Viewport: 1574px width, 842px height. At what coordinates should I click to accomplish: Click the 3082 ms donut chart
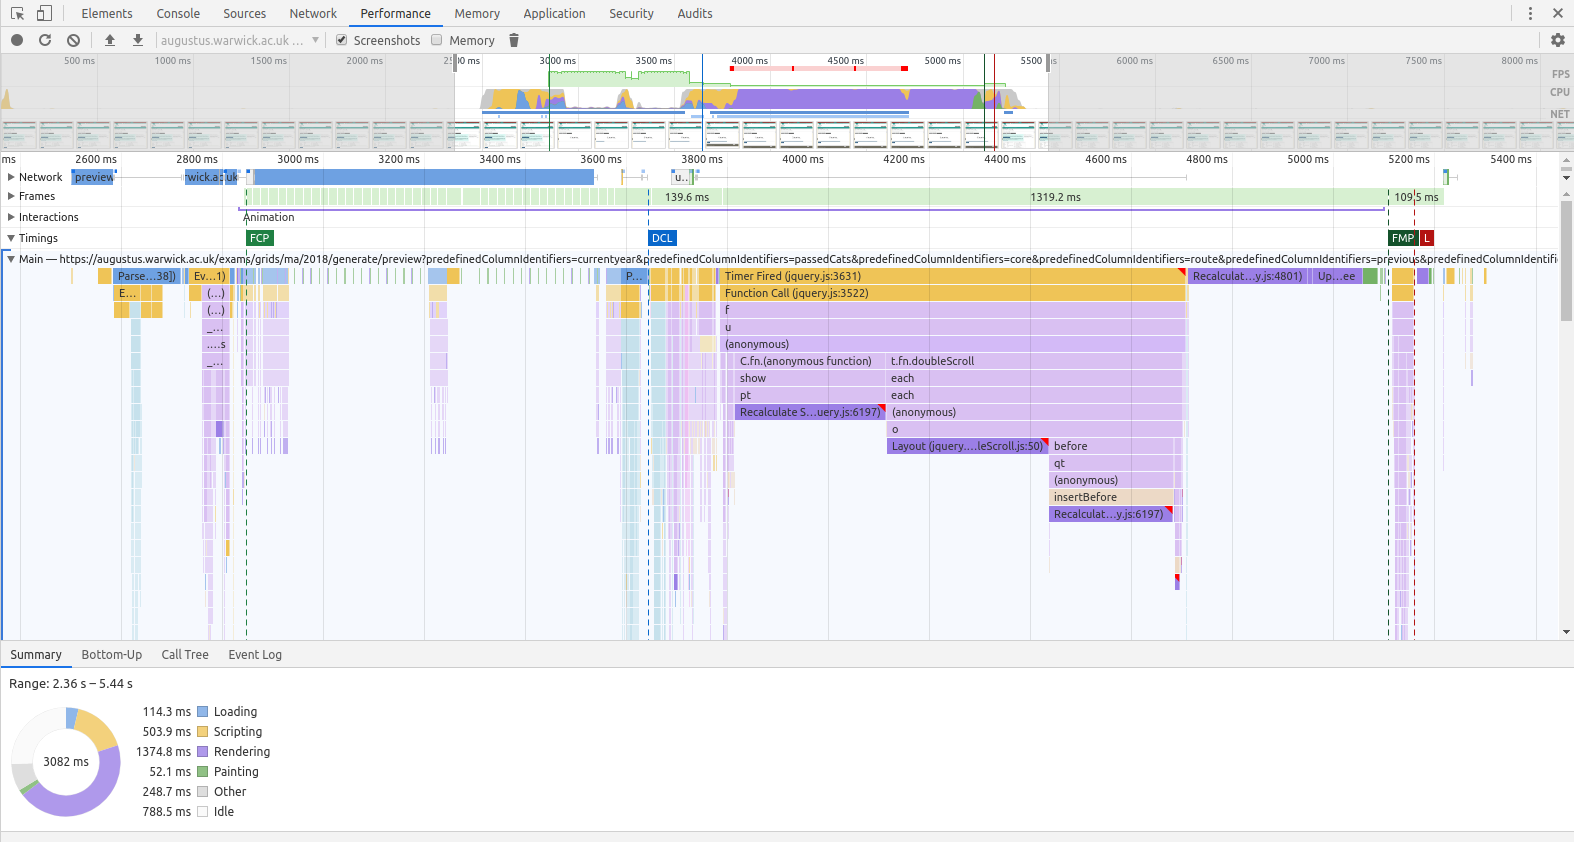tap(66, 762)
